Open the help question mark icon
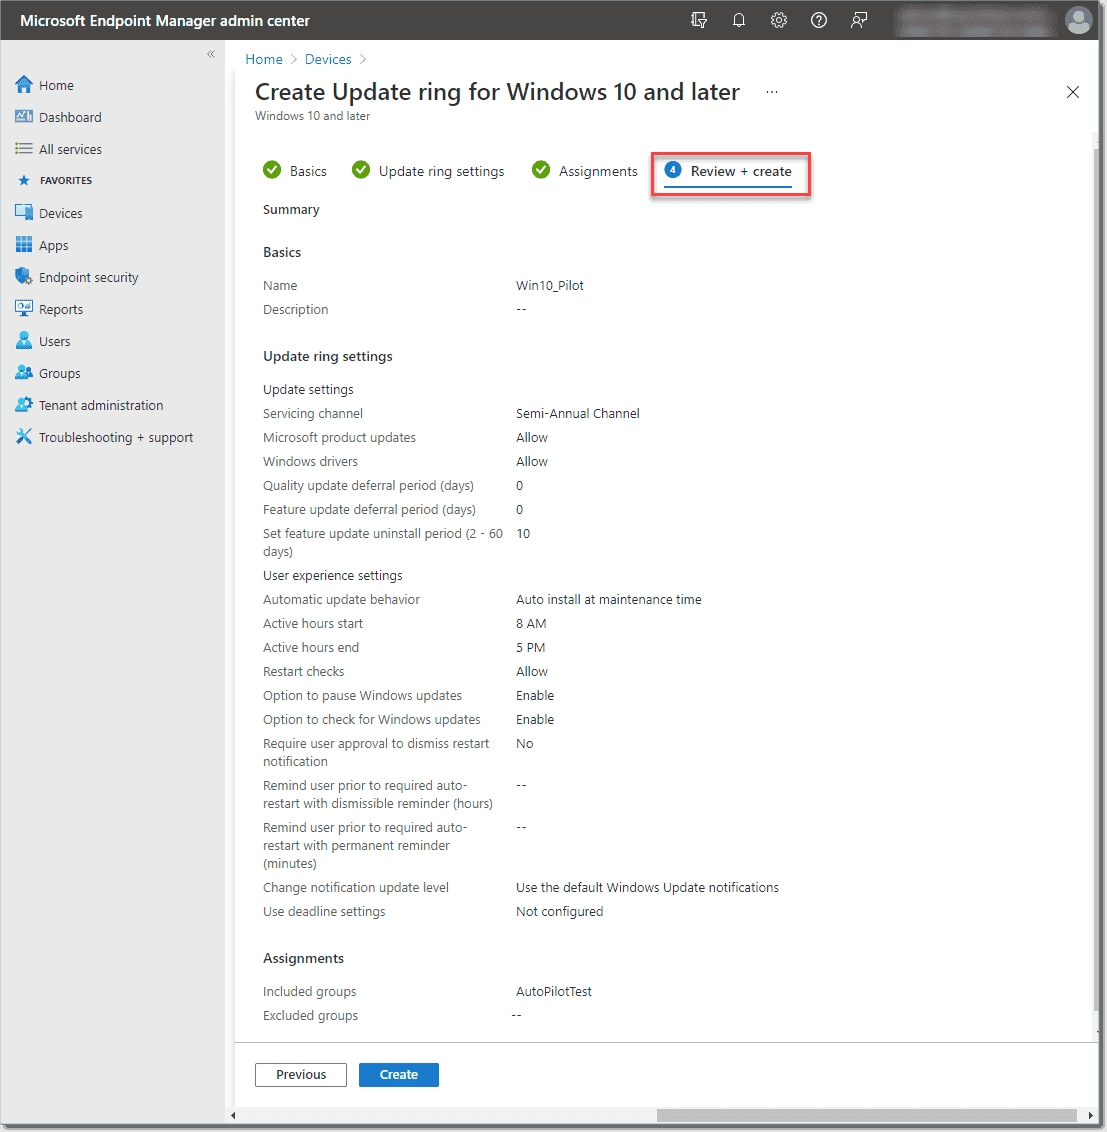Viewport: 1107px width, 1132px height. click(819, 20)
